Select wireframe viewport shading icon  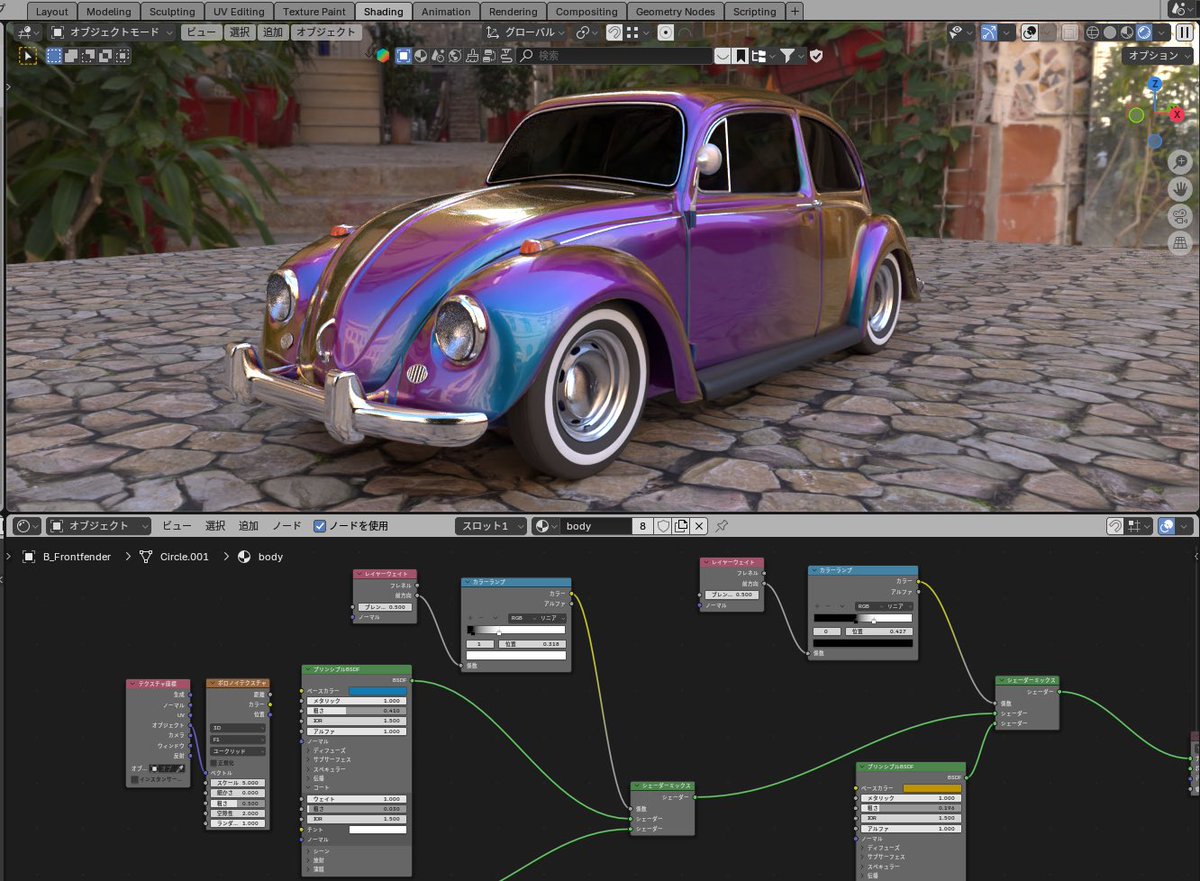(x=1092, y=32)
